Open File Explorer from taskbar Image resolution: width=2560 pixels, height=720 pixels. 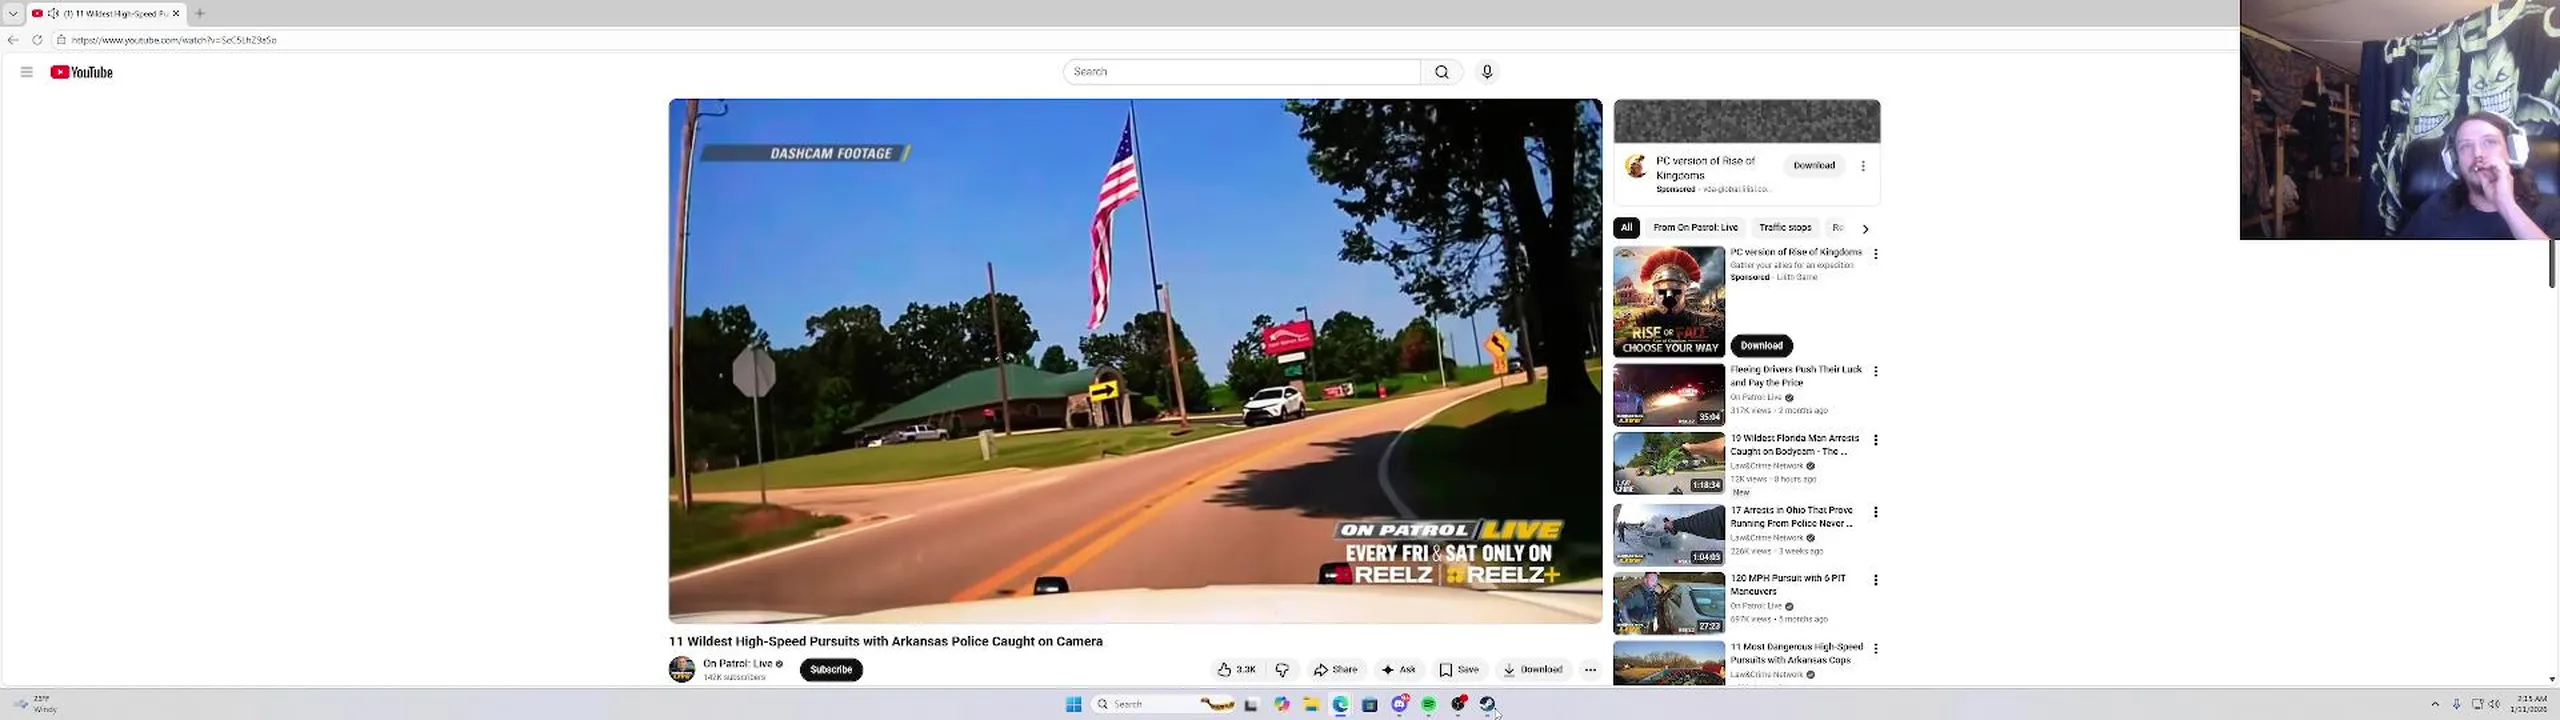coord(1311,705)
